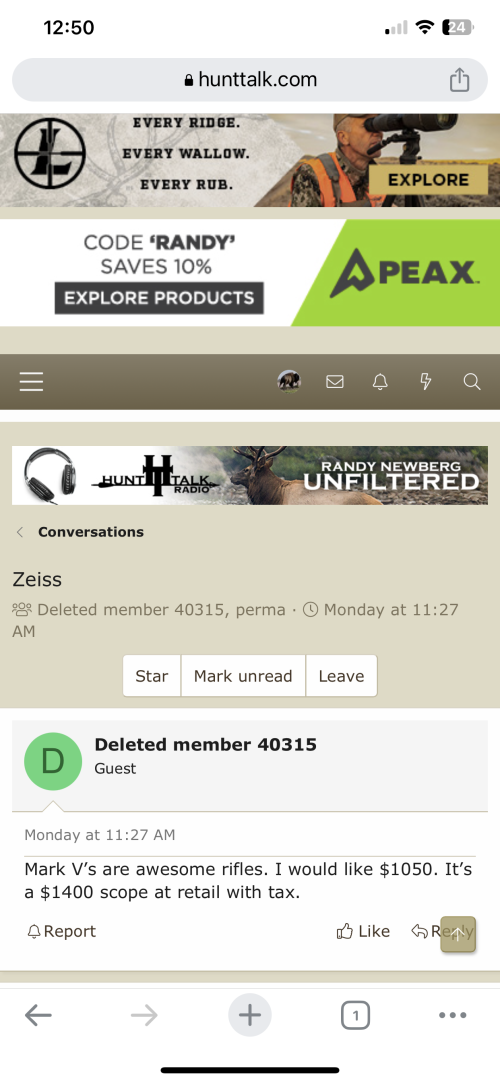The width and height of the screenshot is (500, 1083).
Task: Open the Hunt Talk Radio Unfiltered banner
Action: (x=250, y=475)
